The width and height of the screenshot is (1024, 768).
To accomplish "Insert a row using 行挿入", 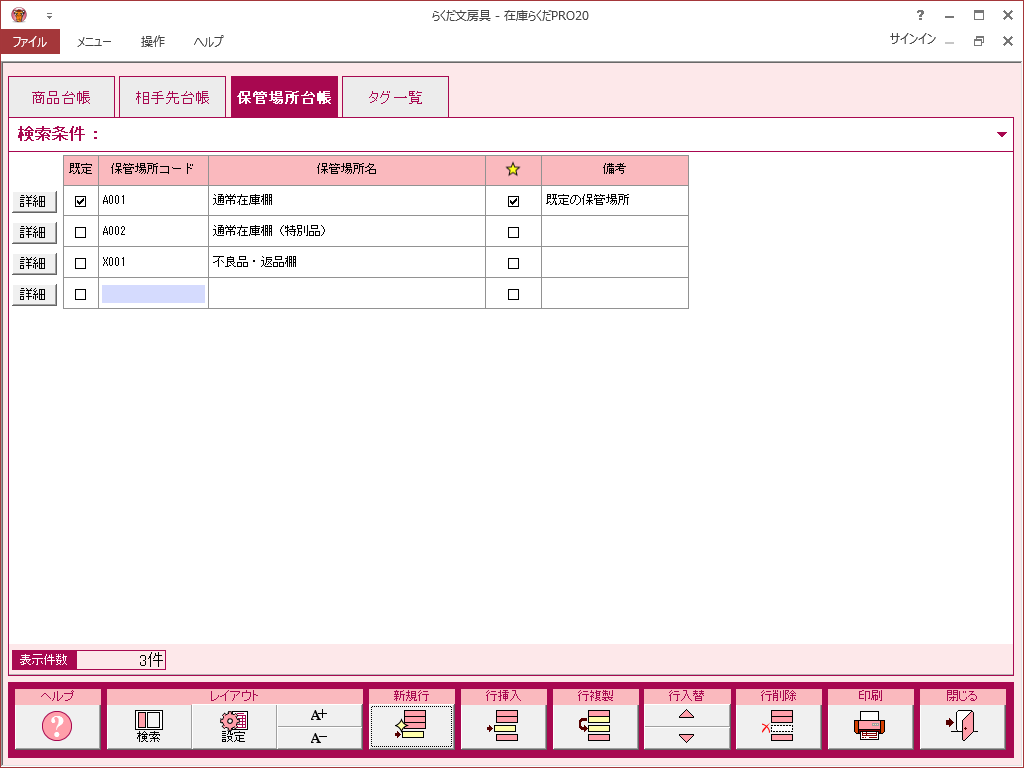I will (x=503, y=727).
